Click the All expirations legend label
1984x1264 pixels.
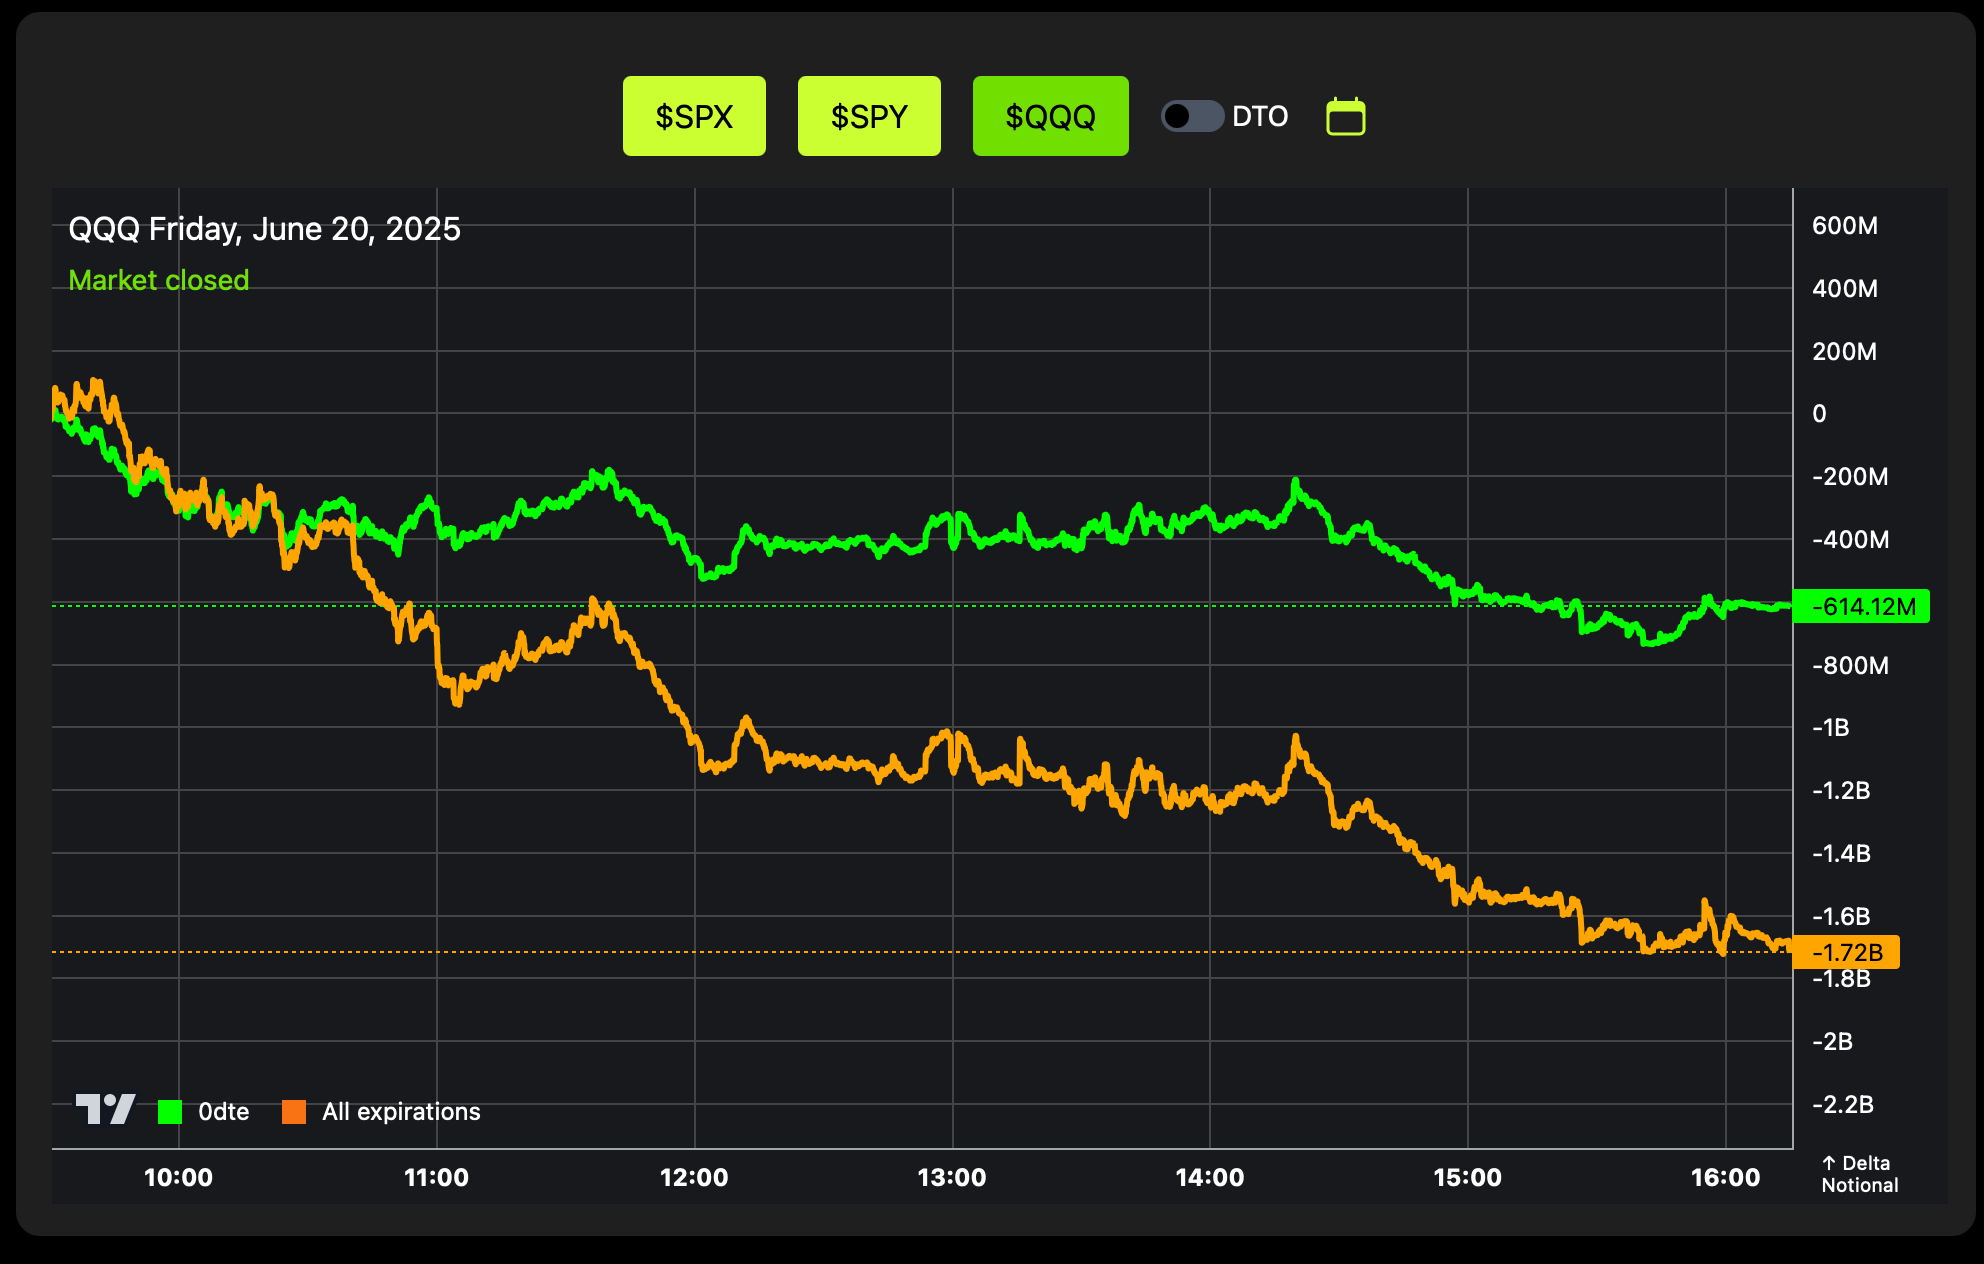401,1112
